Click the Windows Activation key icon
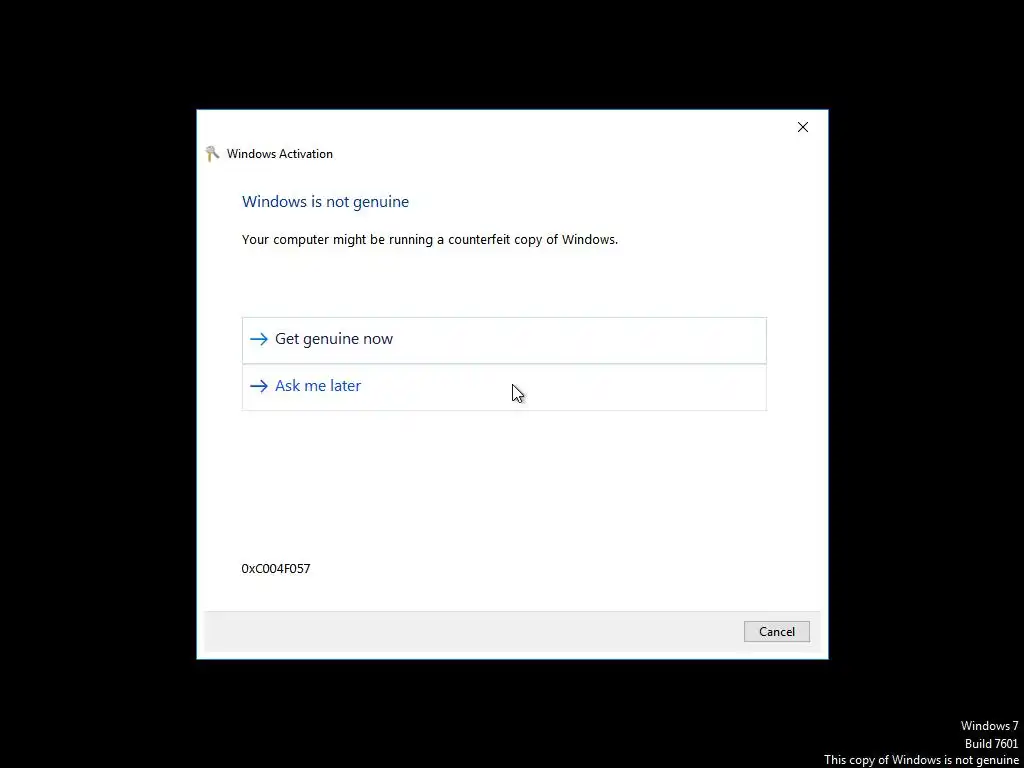Screen dimensions: 1024x768 (x=212, y=154)
